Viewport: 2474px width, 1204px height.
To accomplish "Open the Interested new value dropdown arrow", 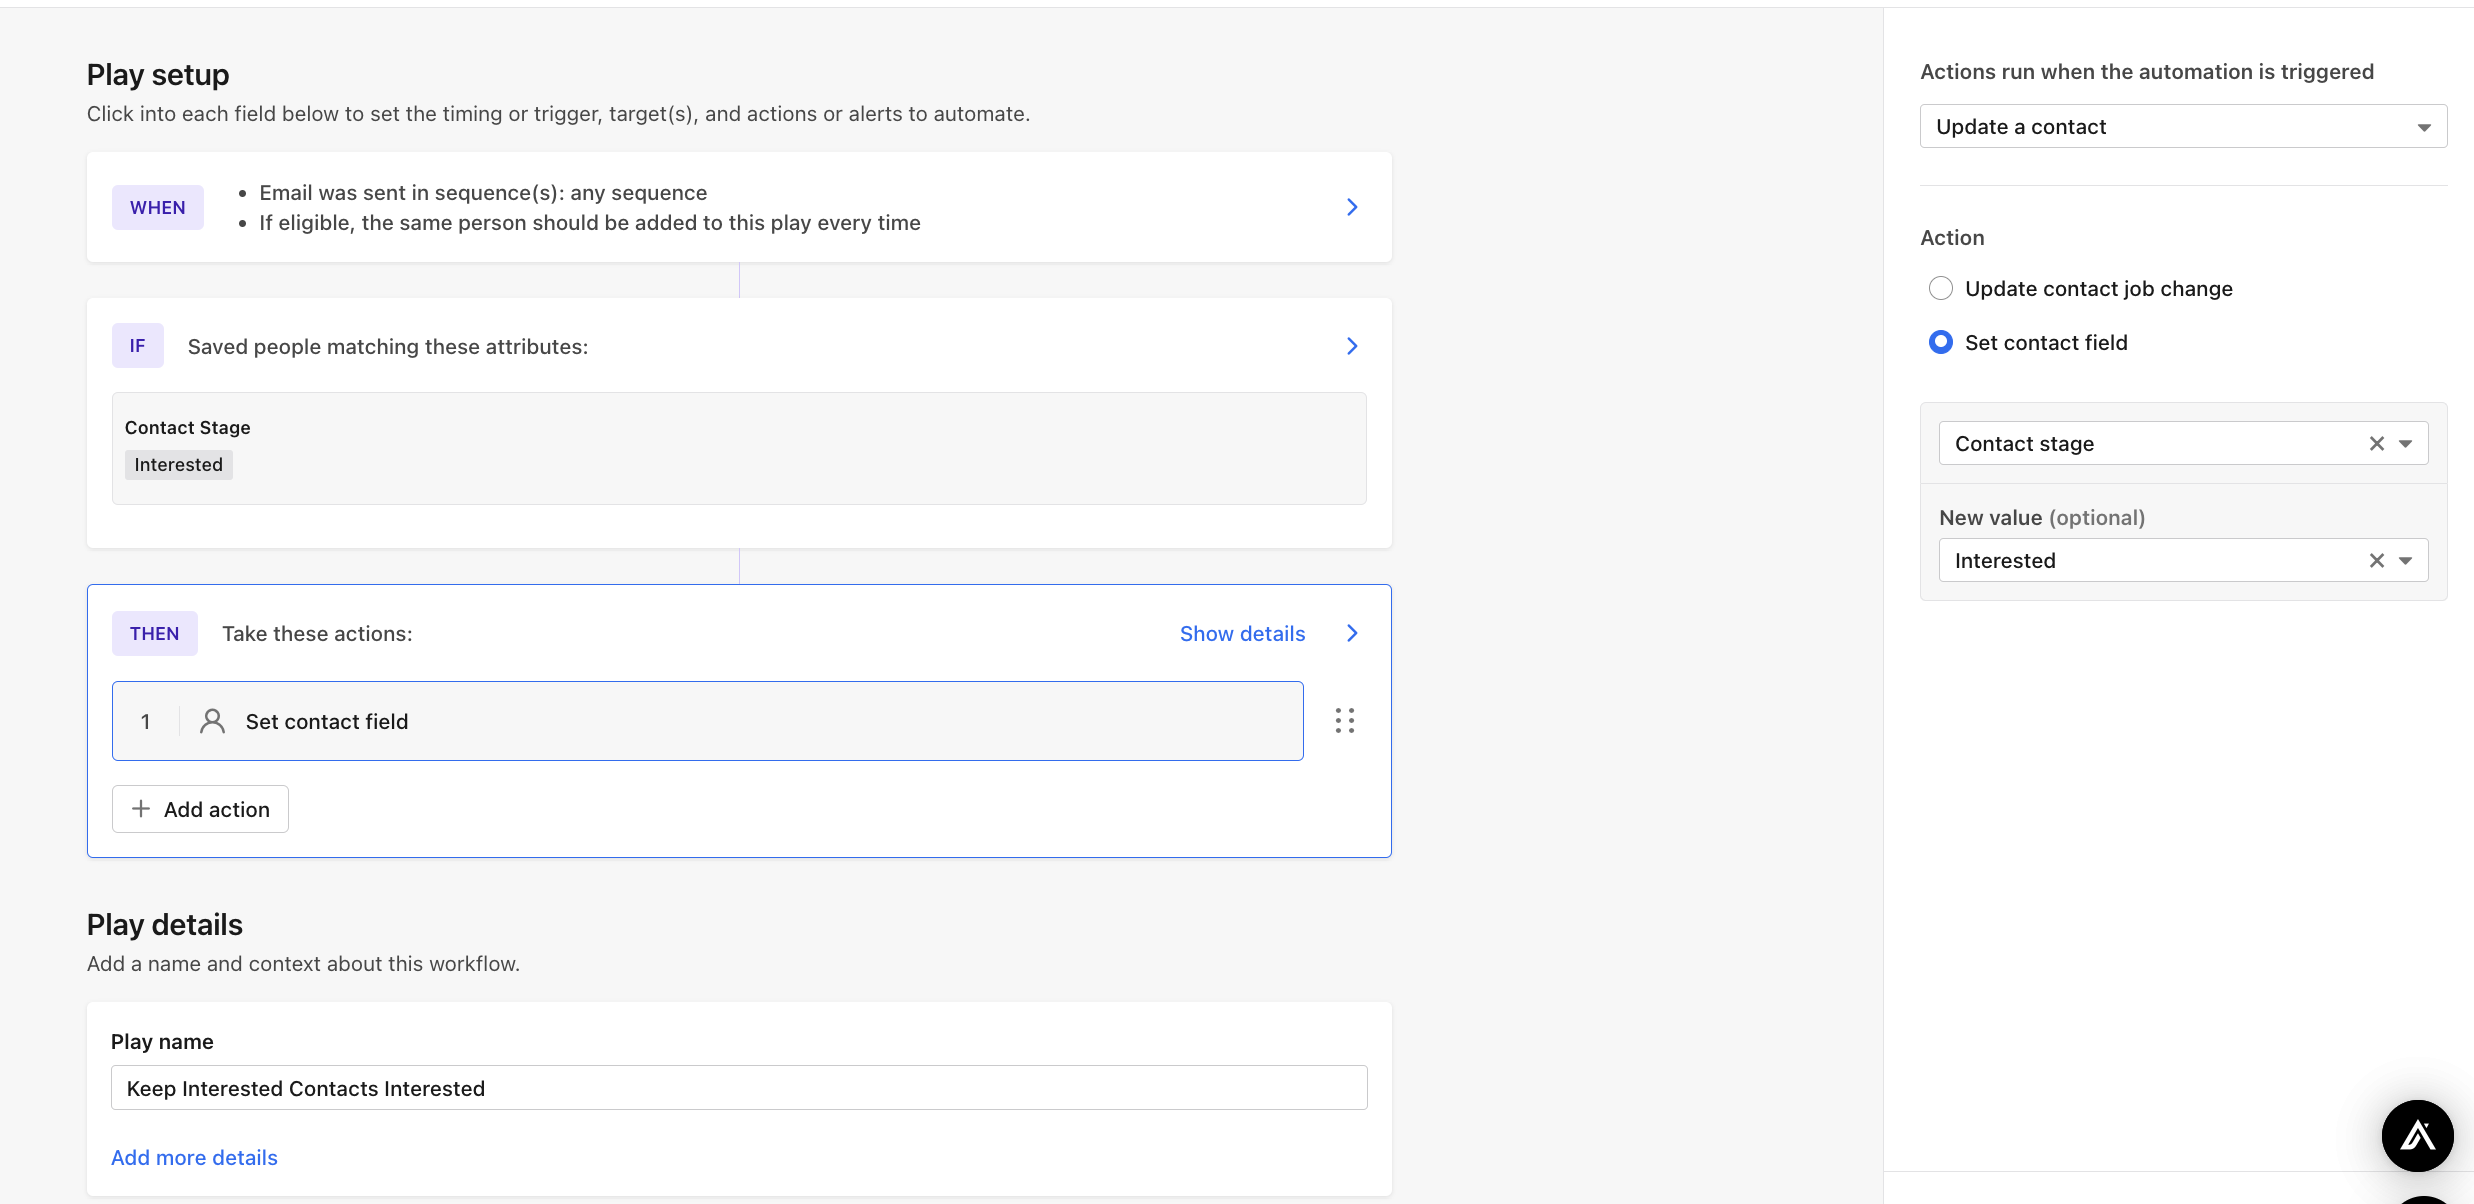I will [x=2406, y=560].
